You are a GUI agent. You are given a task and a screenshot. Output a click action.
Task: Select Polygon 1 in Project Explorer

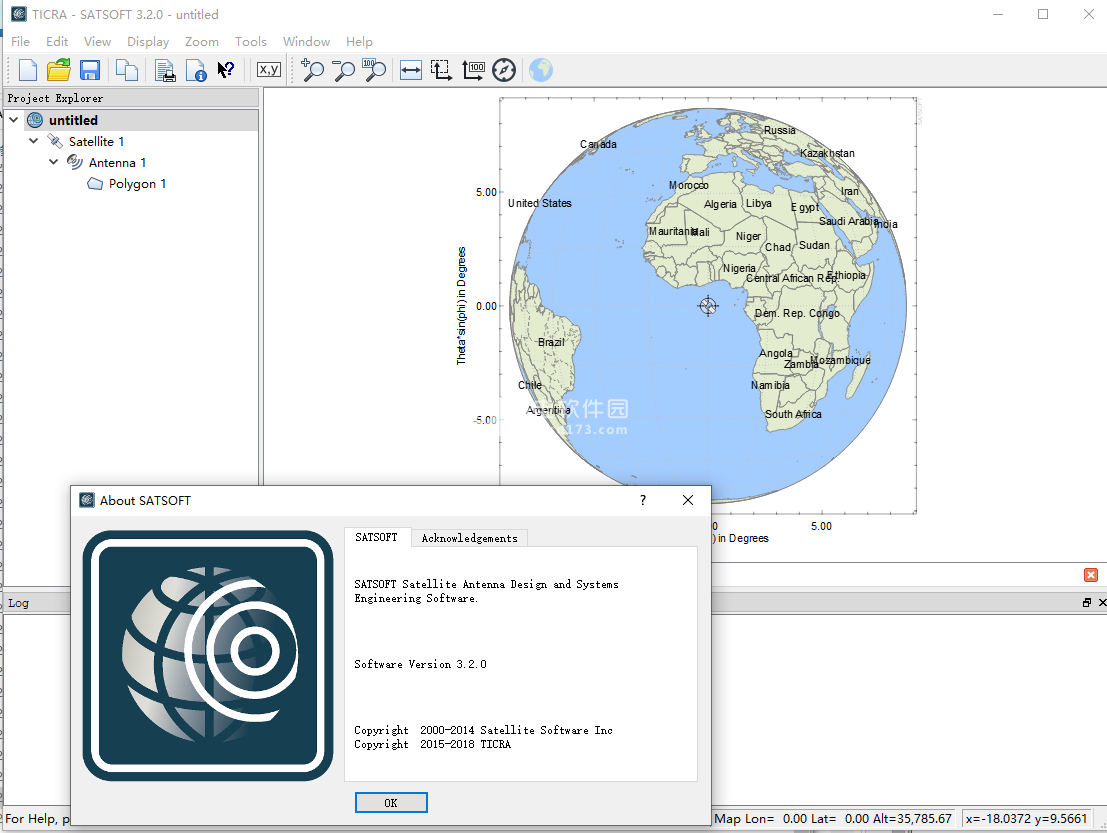point(138,184)
